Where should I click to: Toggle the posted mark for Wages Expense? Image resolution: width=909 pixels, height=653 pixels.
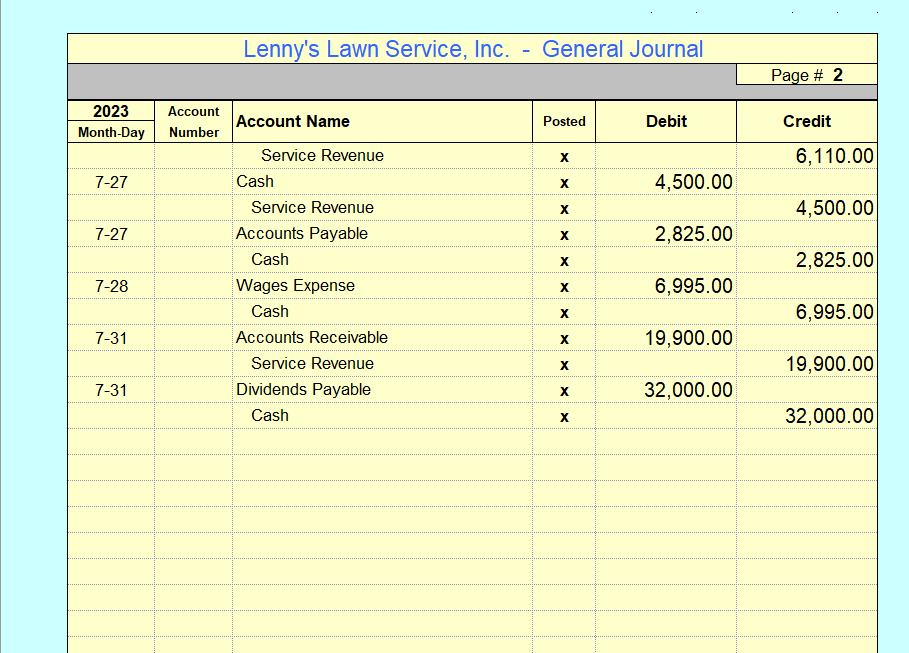[564, 285]
